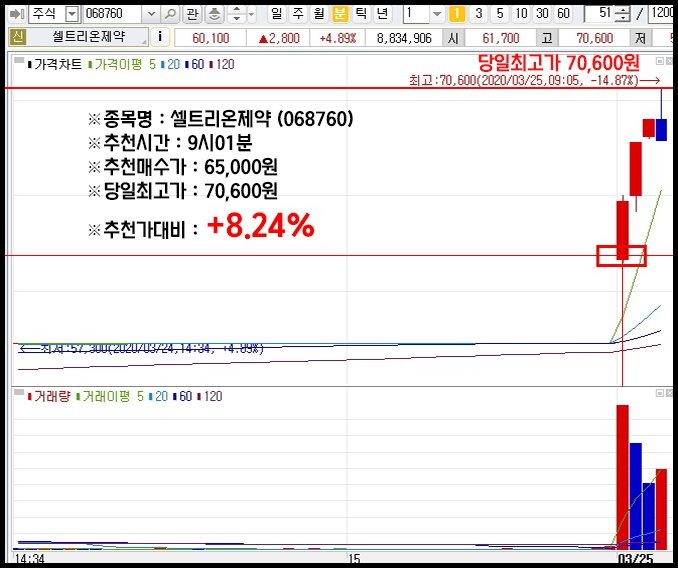This screenshot has width=678, height=568.
Task: Select the 분 minute chart tab
Action: tap(340, 14)
